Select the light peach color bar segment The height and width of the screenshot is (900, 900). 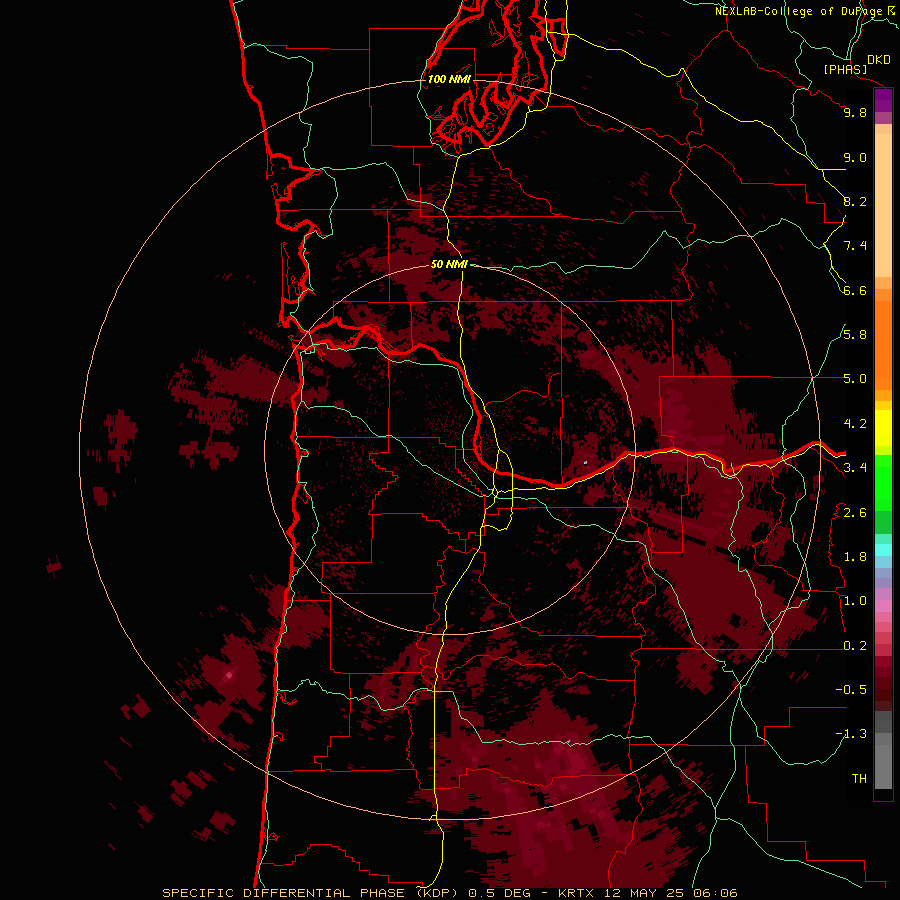coord(883,205)
